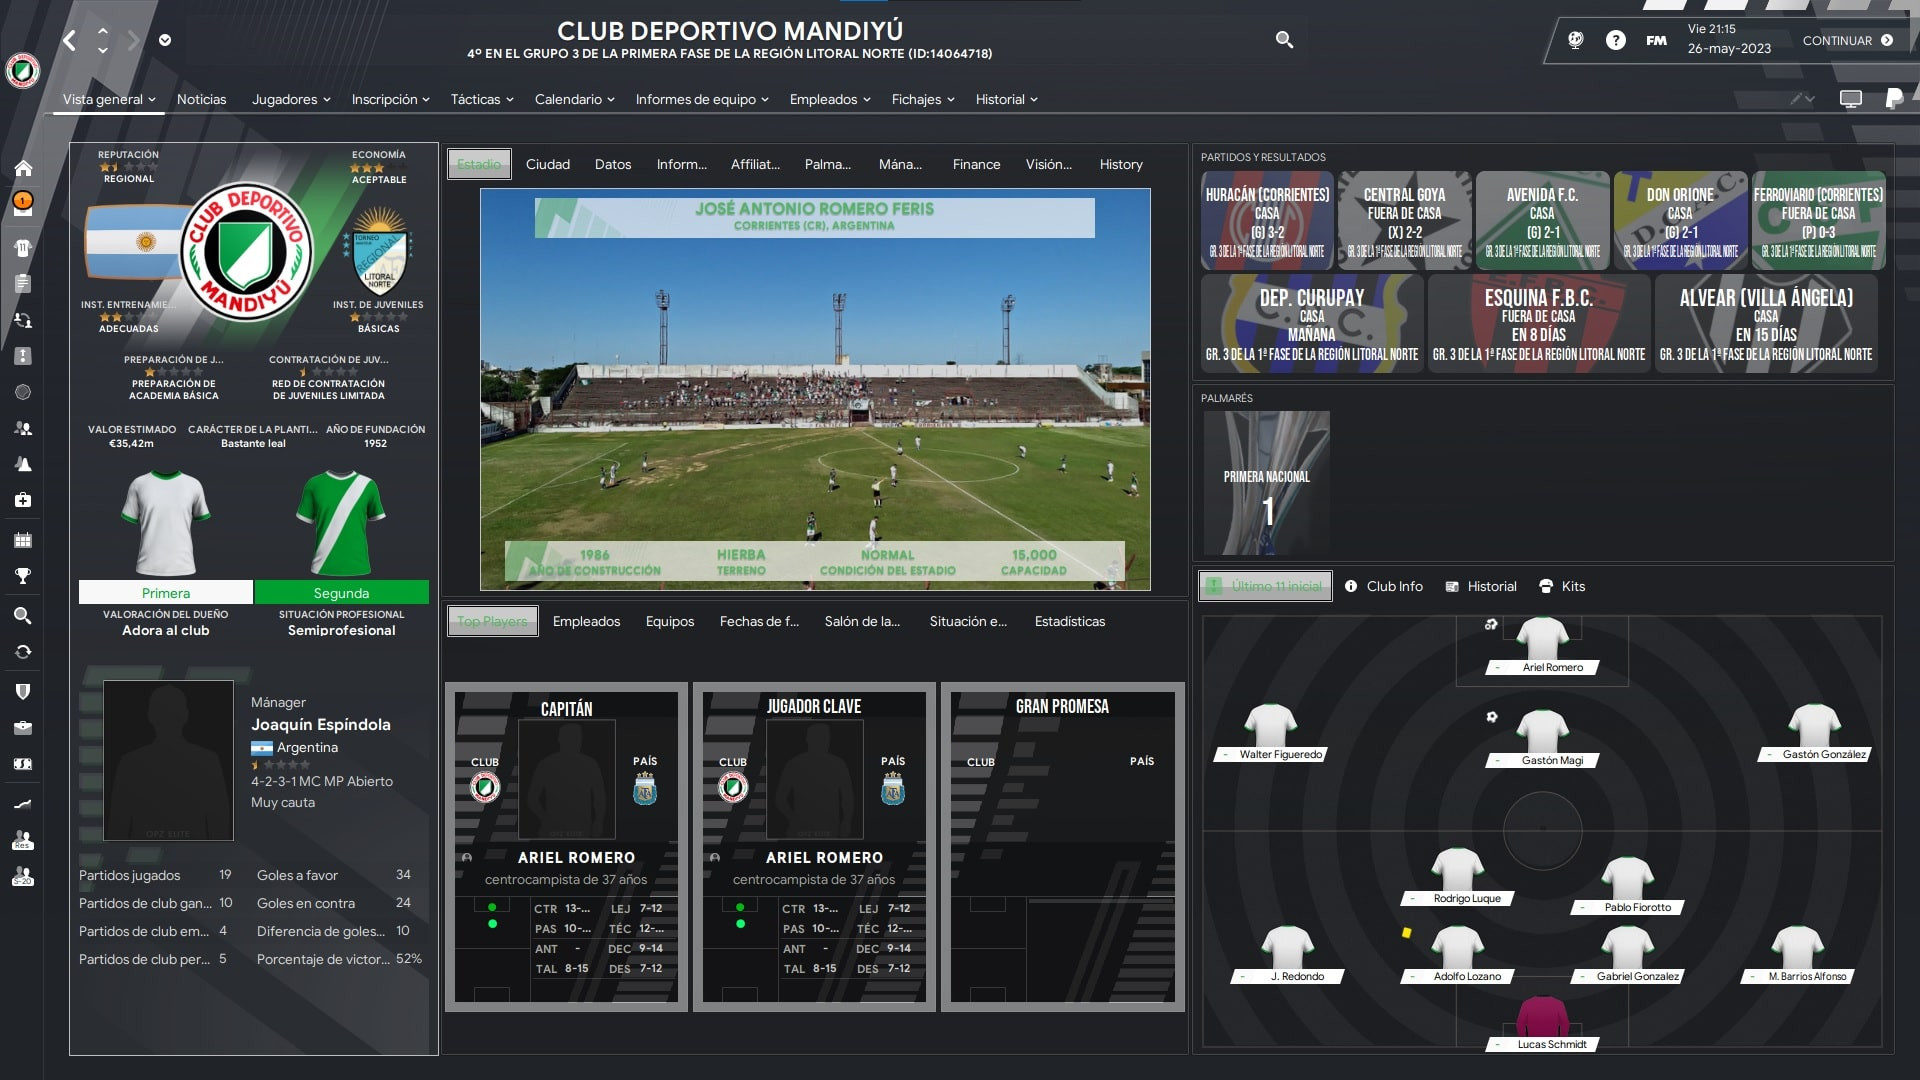Expand the Calendario dropdown
The width and height of the screenshot is (1920, 1080).
coord(575,99)
